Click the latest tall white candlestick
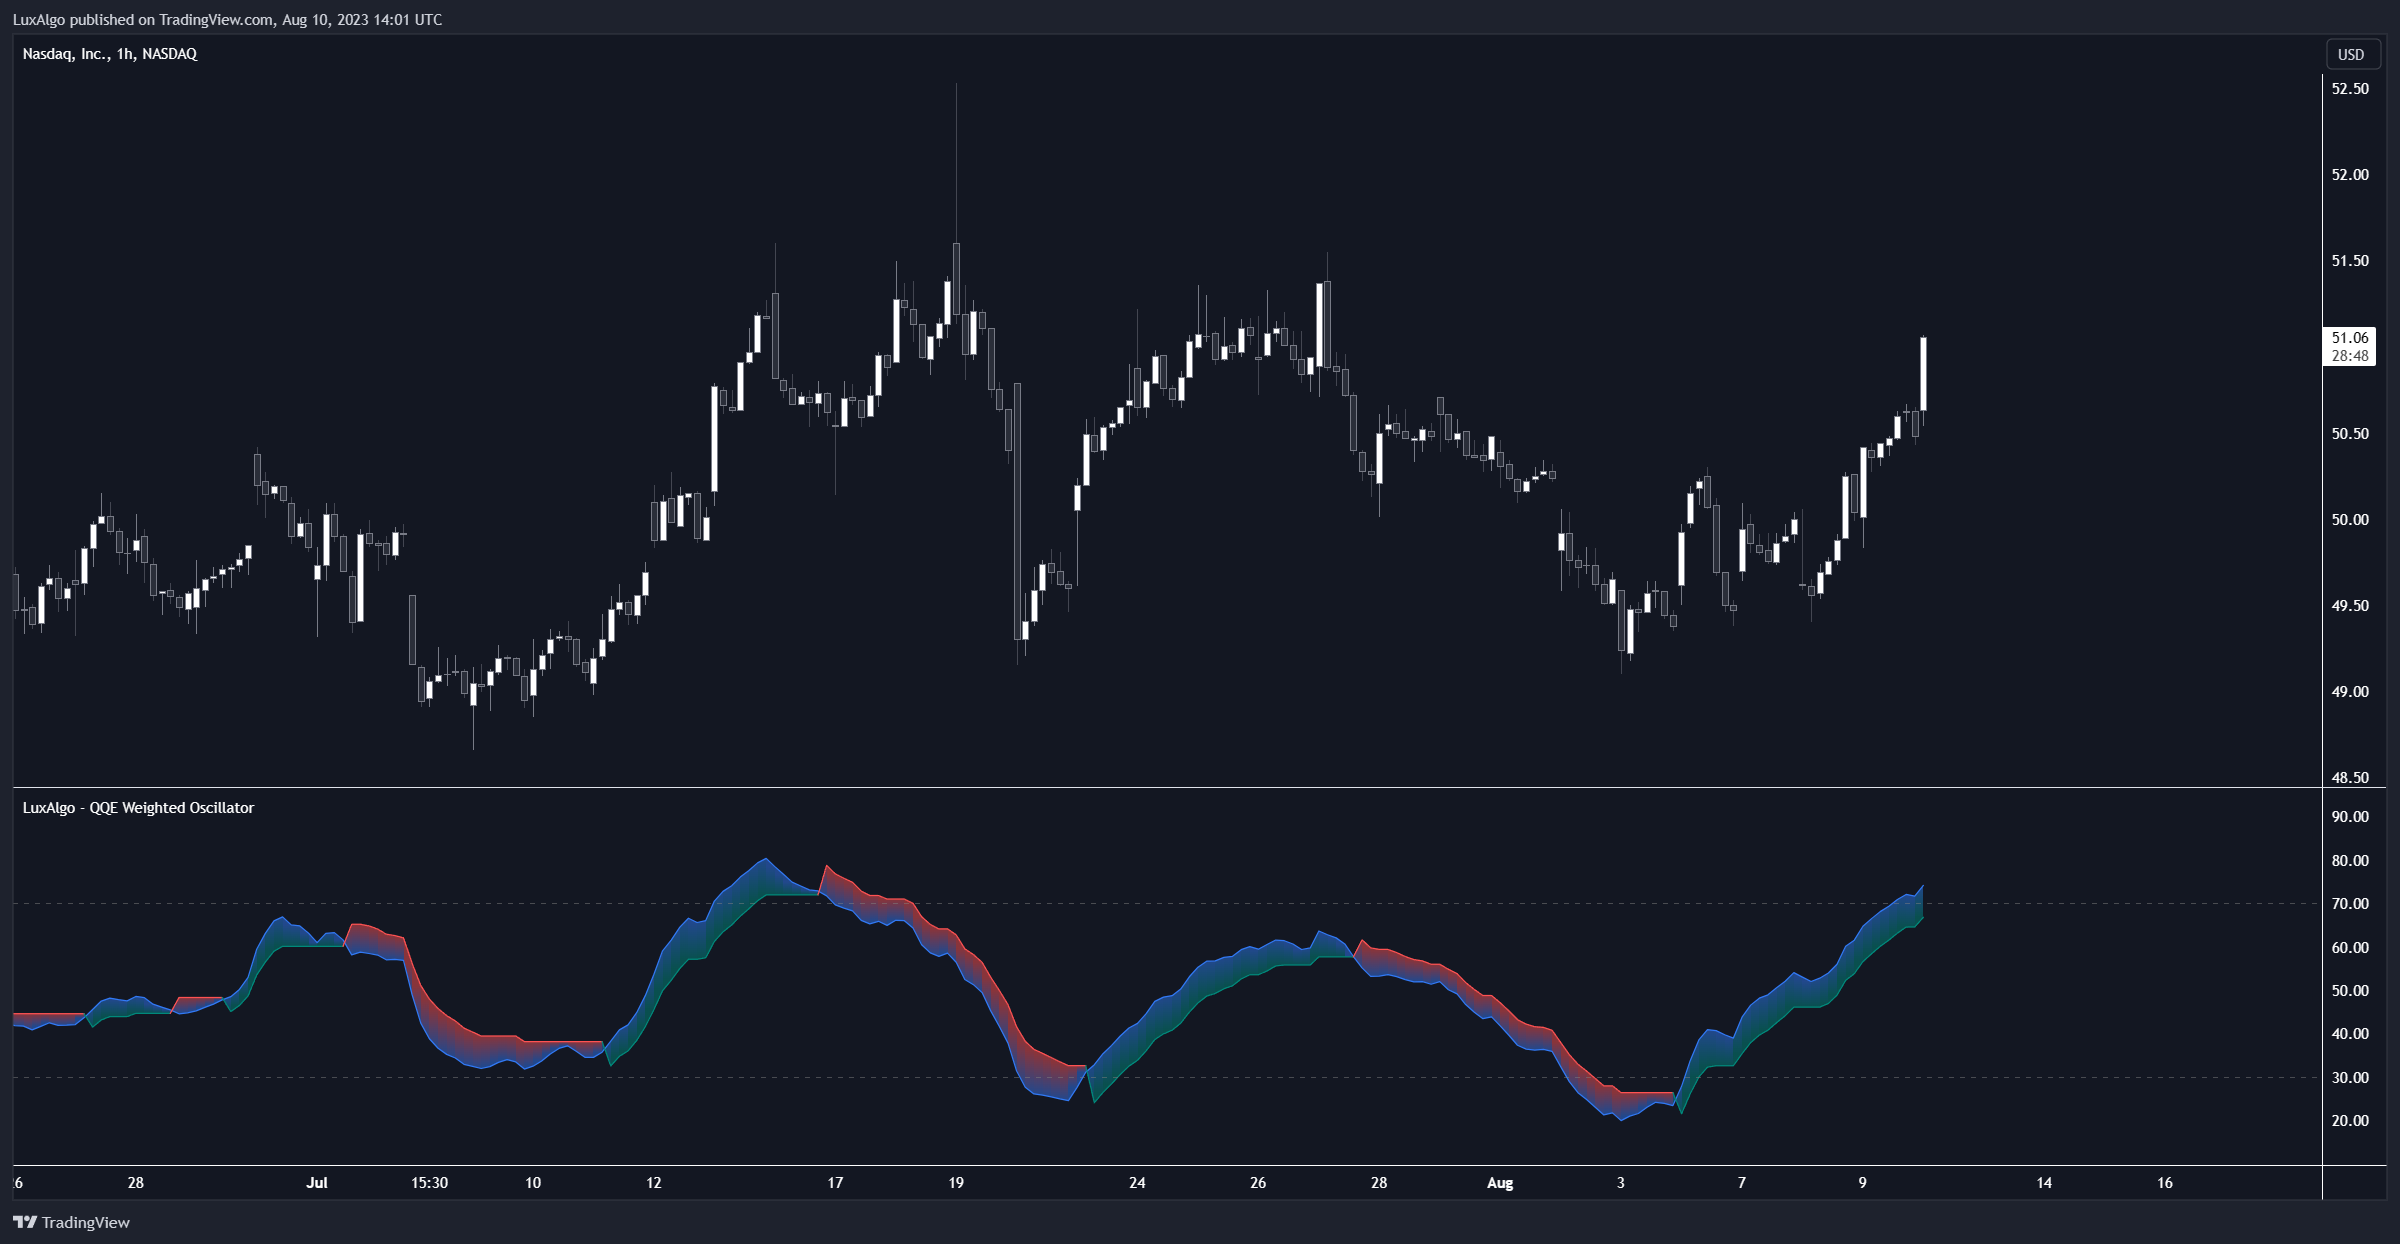 (x=1924, y=374)
